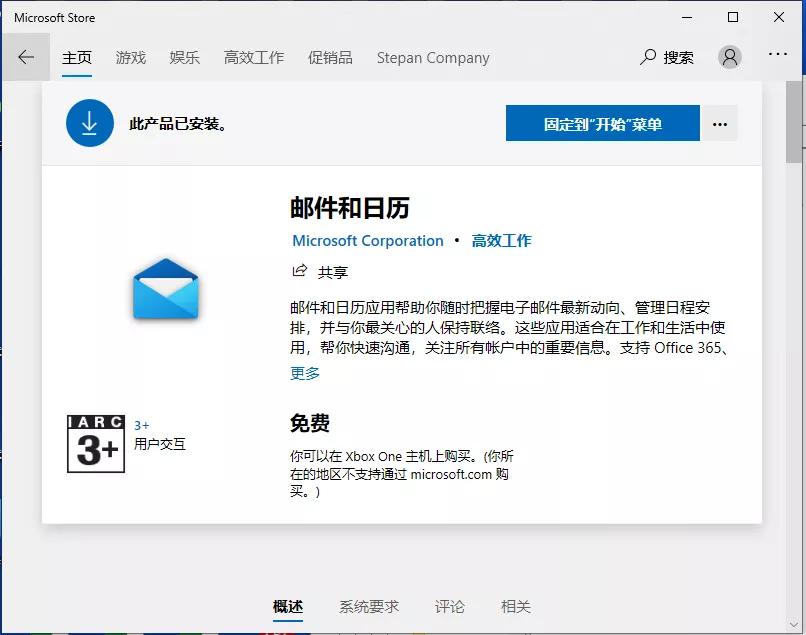Click the user account avatar icon

(x=730, y=57)
